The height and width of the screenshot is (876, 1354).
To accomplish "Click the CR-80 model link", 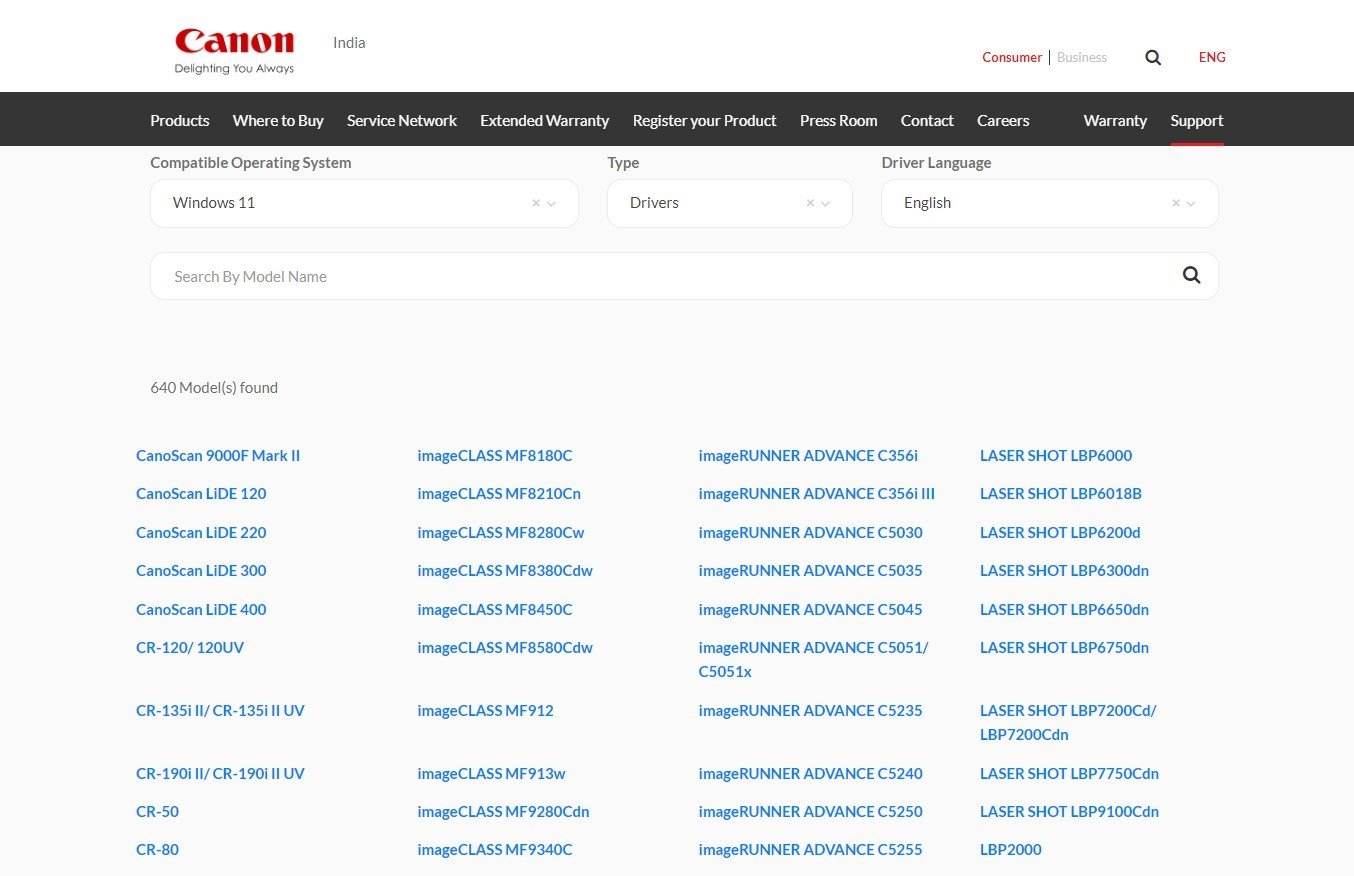I will click(x=158, y=849).
